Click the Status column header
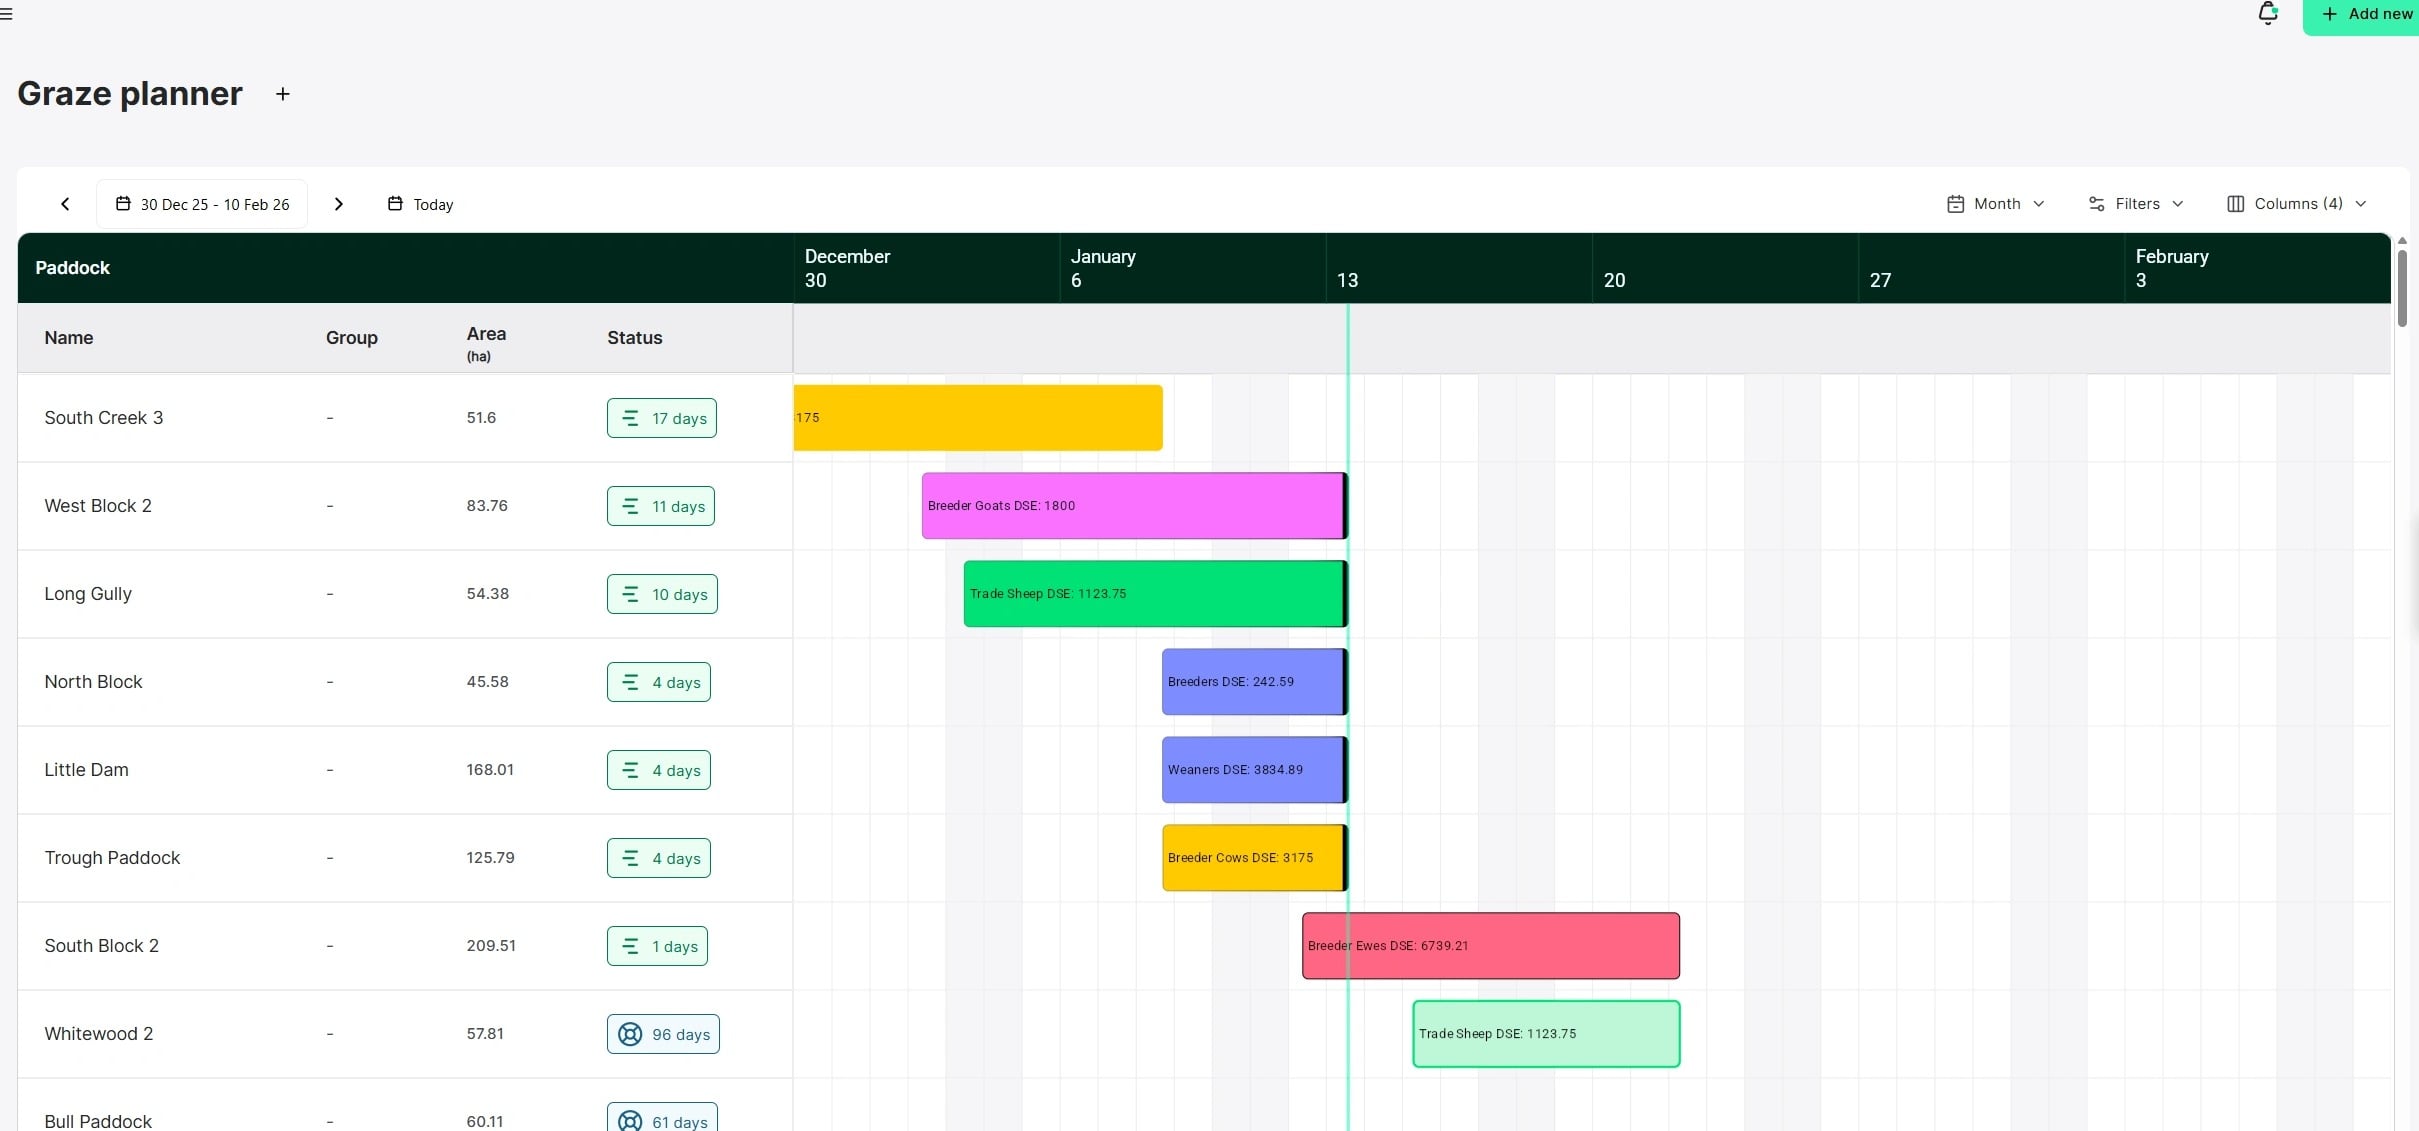Screen dimensions: 2419x1131 [634, 338]
